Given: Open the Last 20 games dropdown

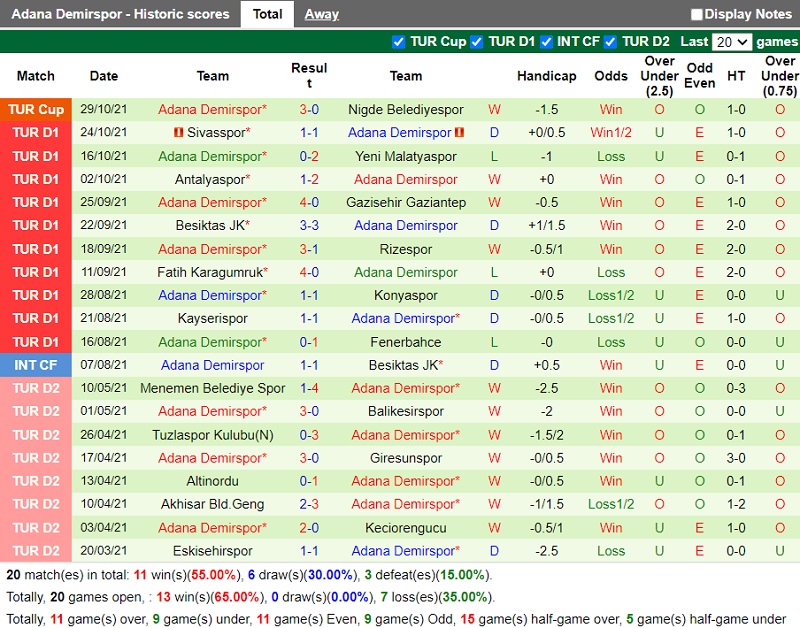Looking at the screenshot, I should (732, 42).
